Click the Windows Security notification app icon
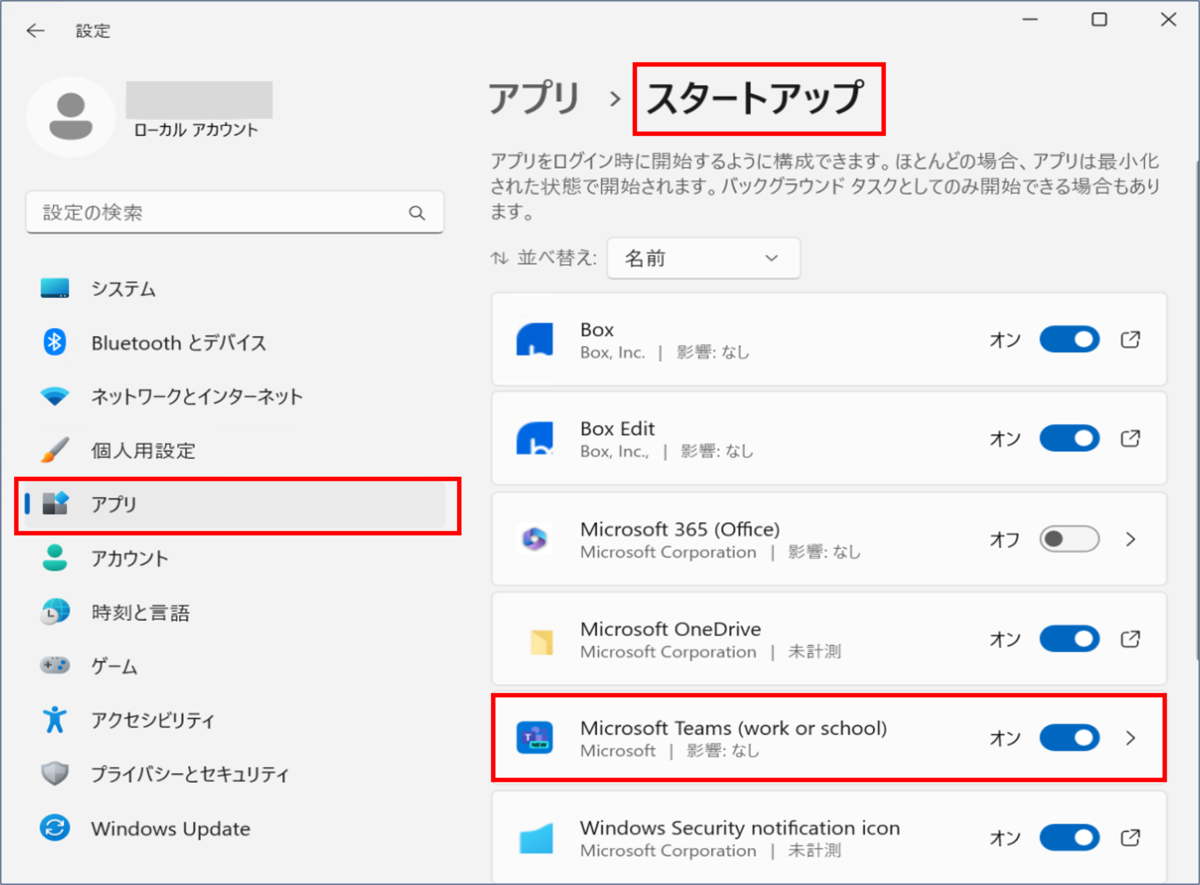Image resolution: width=1200 pixels, height=885 pixels. [535, 839]
